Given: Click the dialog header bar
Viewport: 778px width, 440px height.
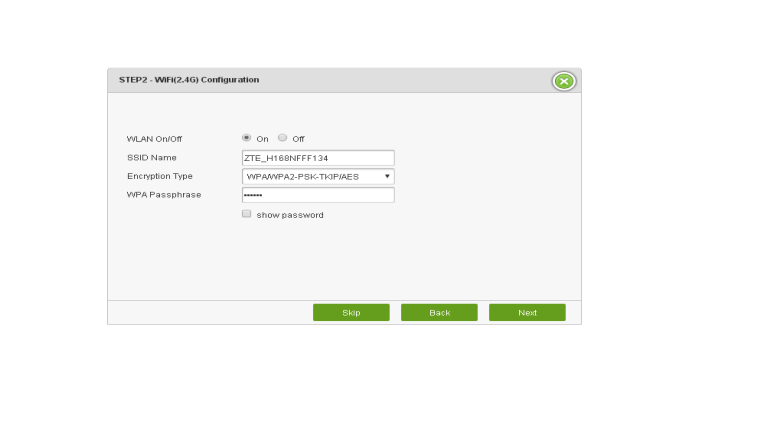Looking at the screenshot, I should click(344, 80).
